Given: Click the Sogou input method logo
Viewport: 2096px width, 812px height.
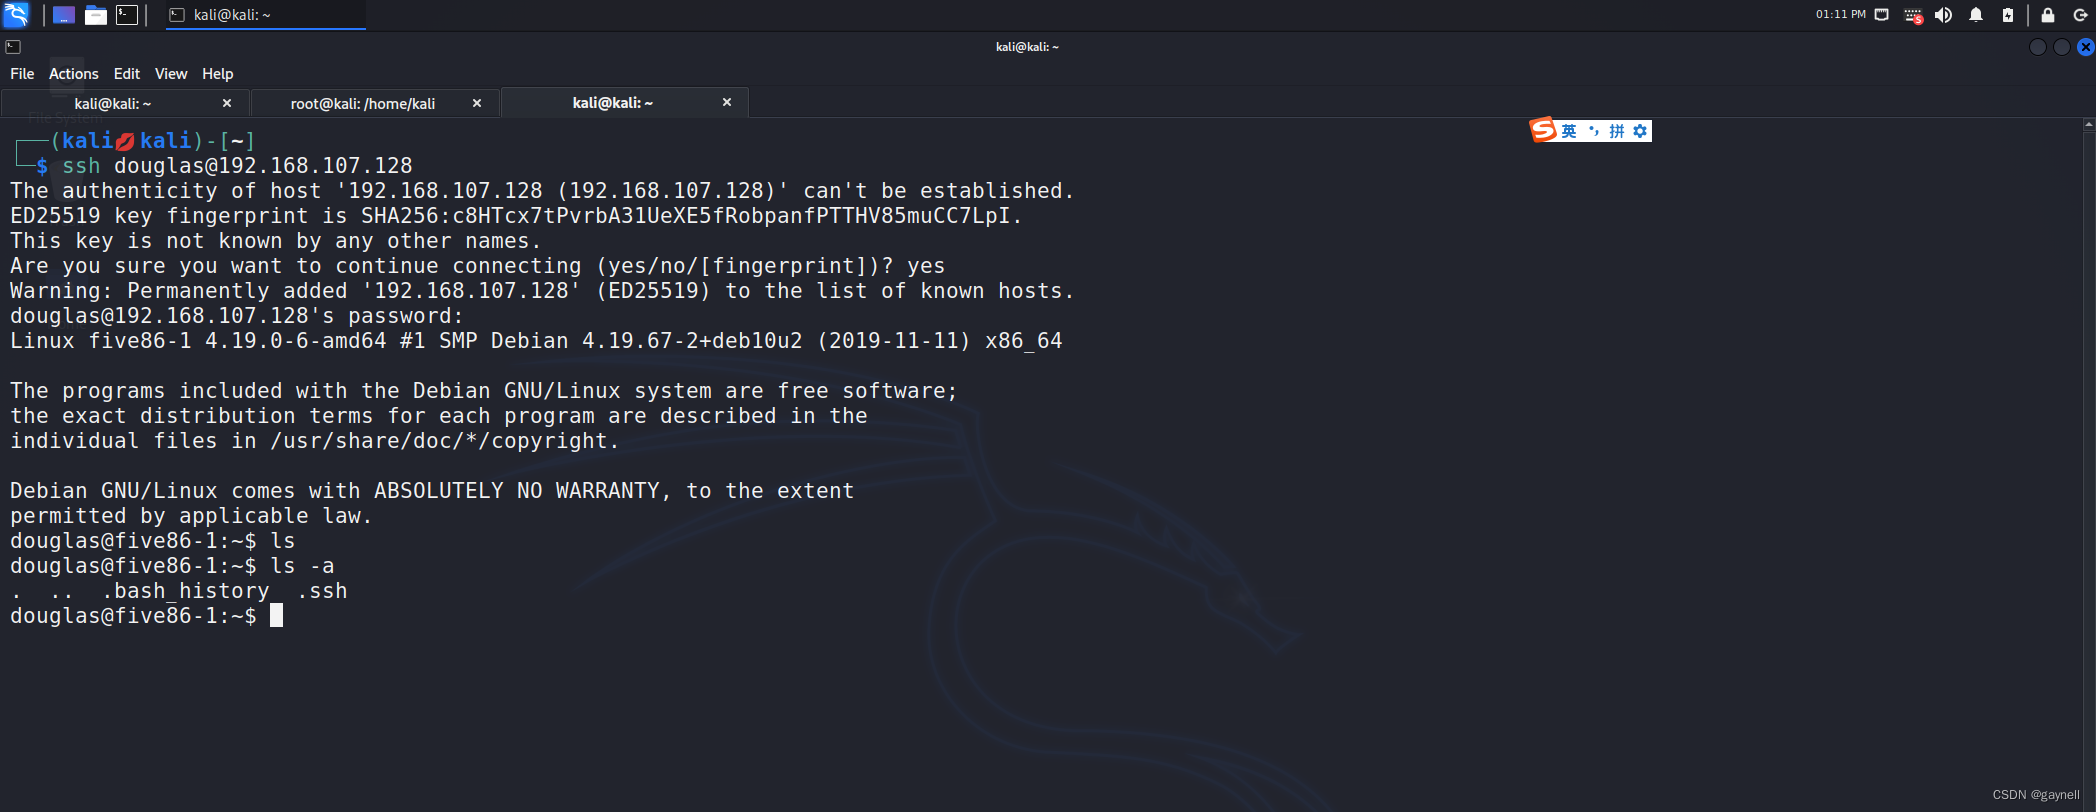Looking at the screenshot, I should coord(1543,130).
